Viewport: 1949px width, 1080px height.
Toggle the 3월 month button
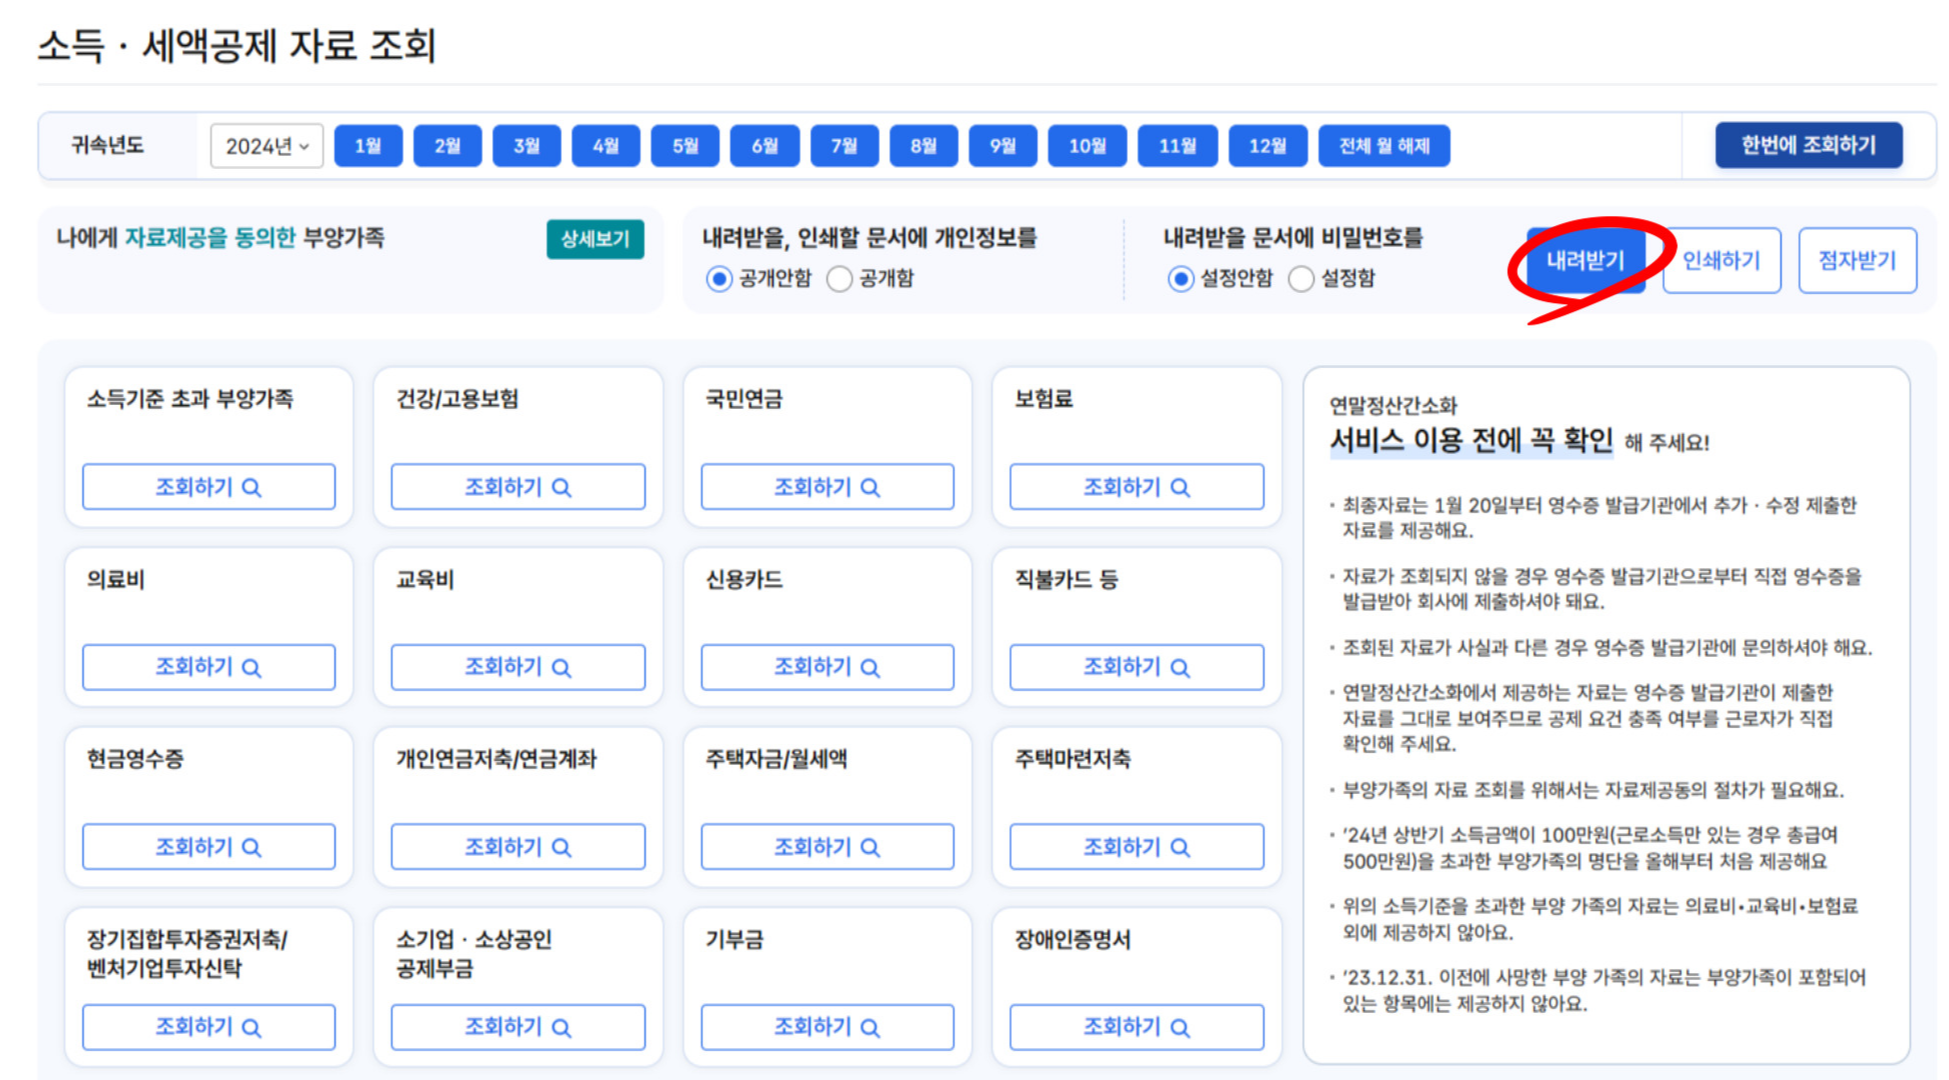click(x=526, y=146)
